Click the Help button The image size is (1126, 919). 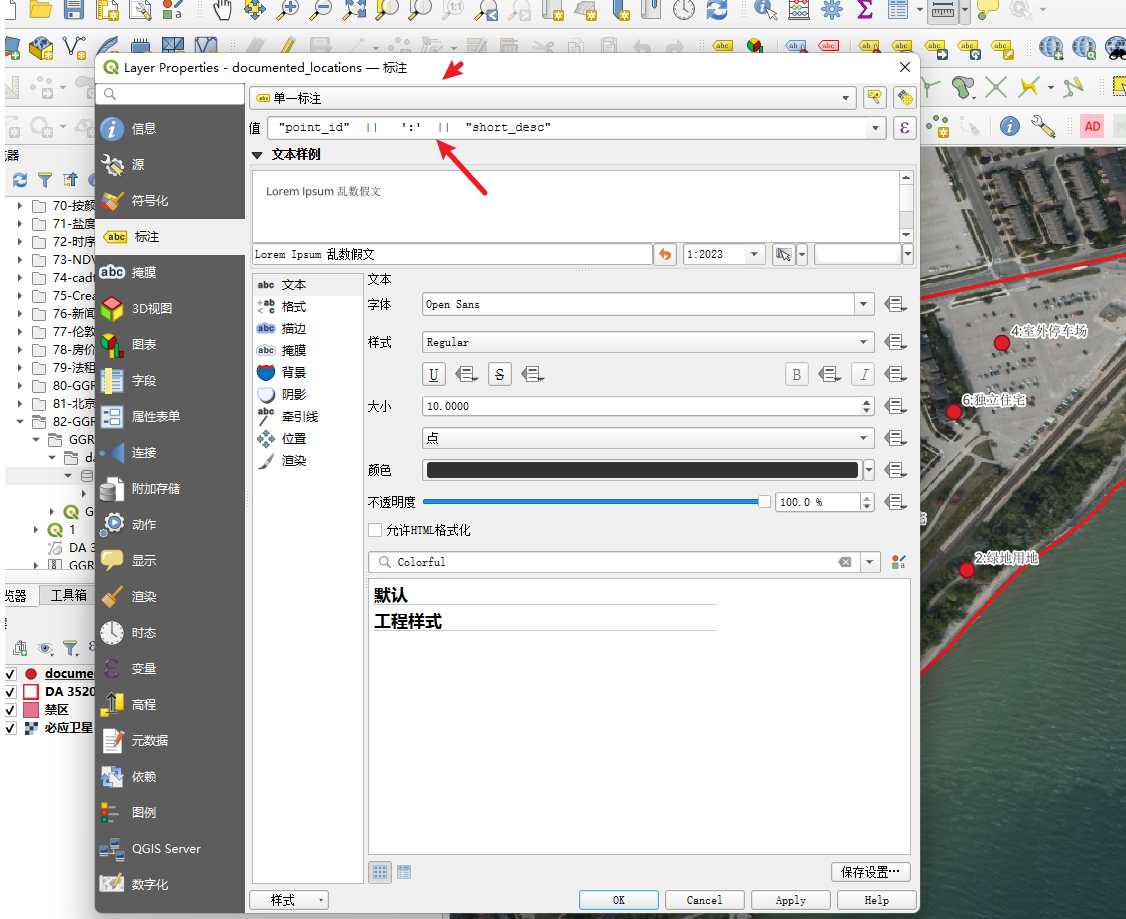[877, 900]
